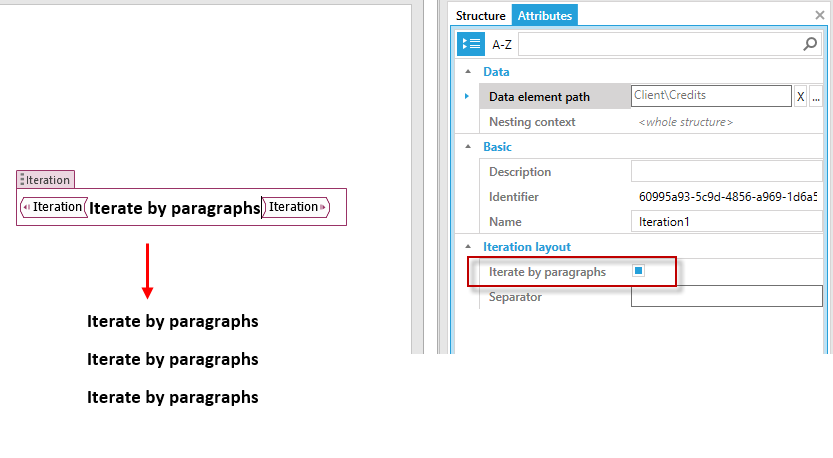Sort attributes alphabetically with A-Z
Image resolution: width=833 pixels, height=458 pixels.
click(x=502, y=45)
